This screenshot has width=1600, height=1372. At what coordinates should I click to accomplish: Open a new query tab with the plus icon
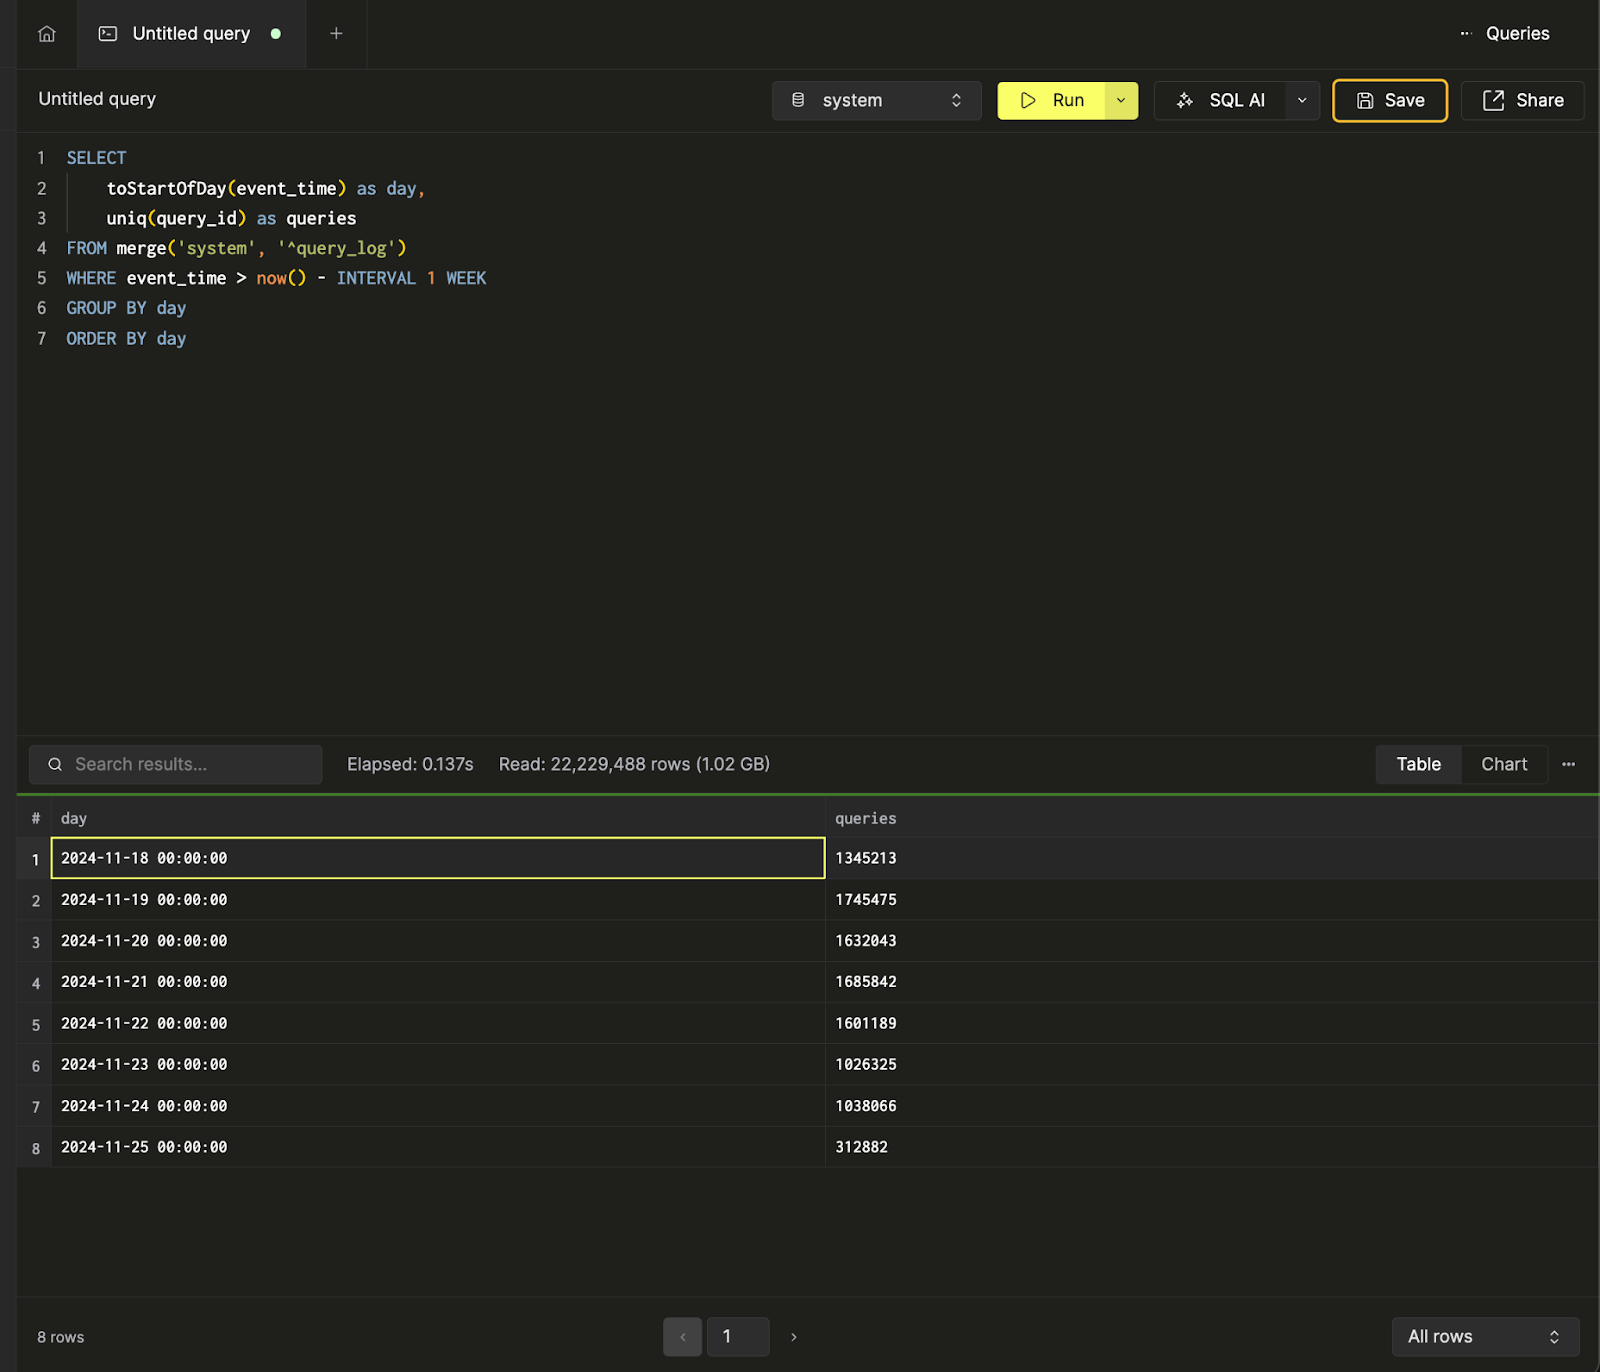tap(336, 33)
